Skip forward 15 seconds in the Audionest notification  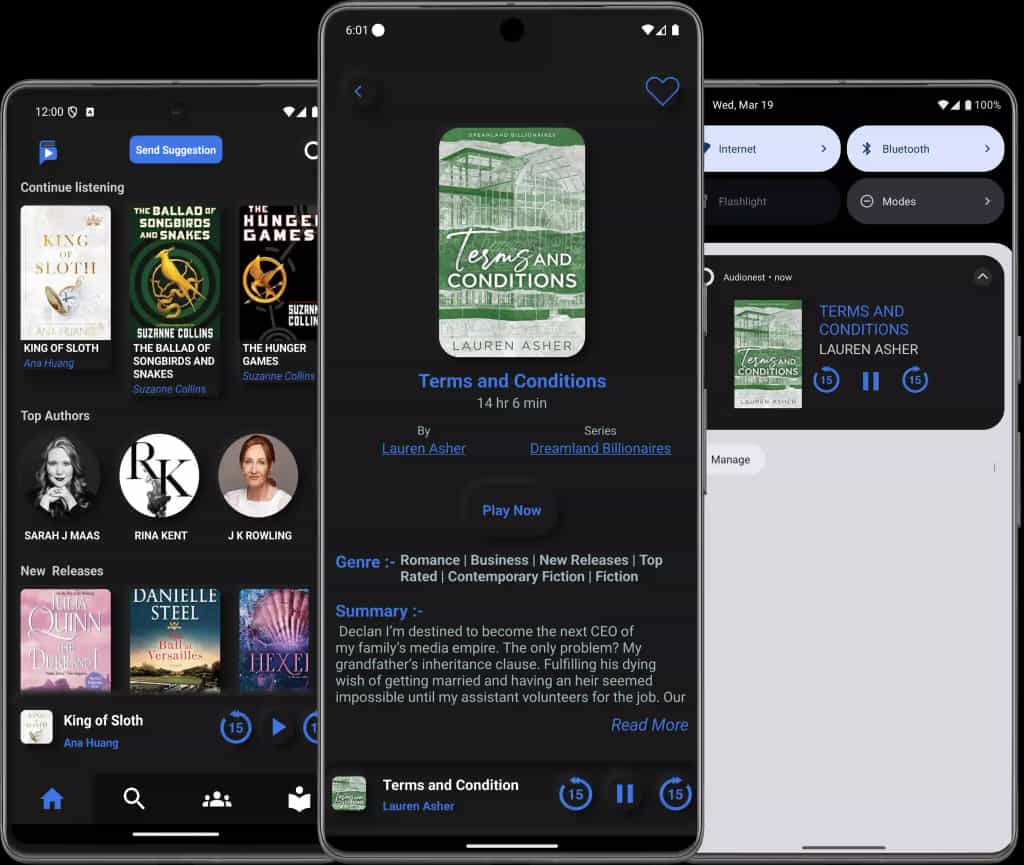[x=915, y=380]
